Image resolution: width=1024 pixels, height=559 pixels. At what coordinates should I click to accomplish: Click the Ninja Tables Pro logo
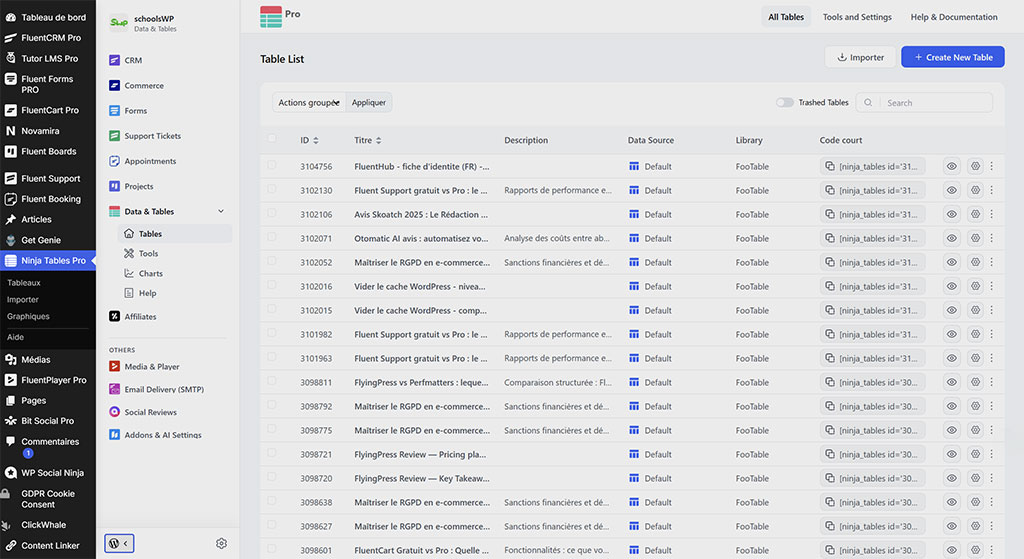tap(271, 16)
